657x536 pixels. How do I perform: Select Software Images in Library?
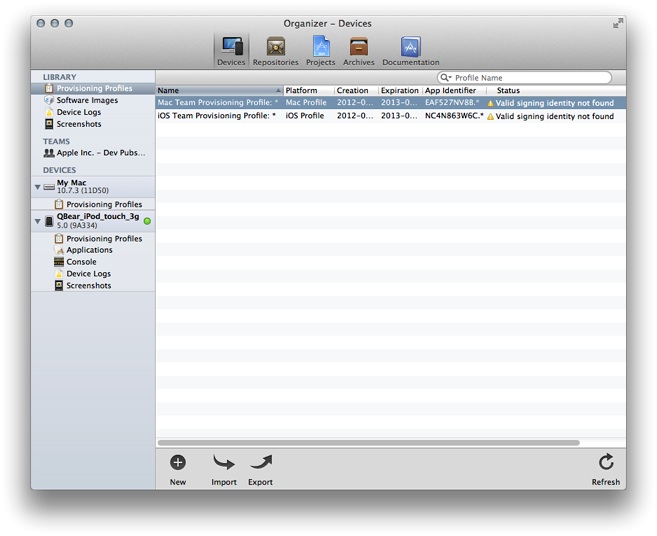[93, 100]
